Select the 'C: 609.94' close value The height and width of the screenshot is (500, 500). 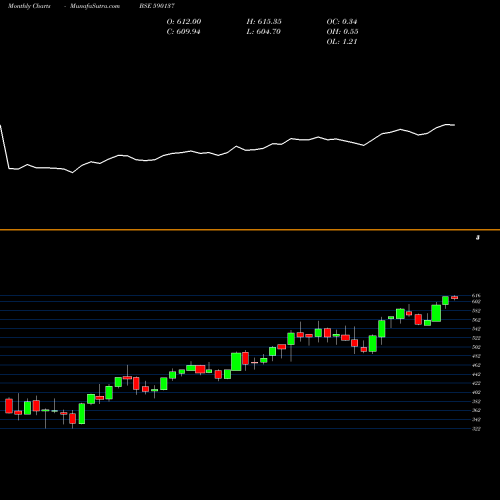click(184, 32)
